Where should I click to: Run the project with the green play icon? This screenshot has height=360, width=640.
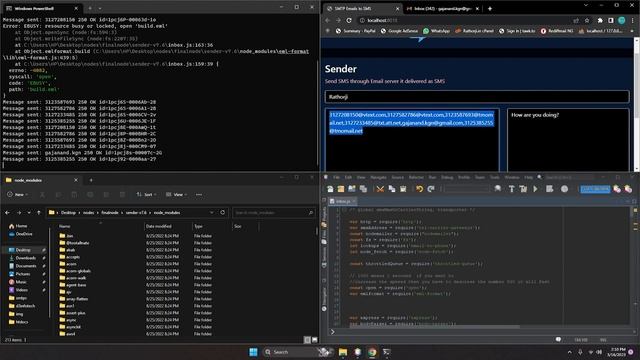pos(536,189)
